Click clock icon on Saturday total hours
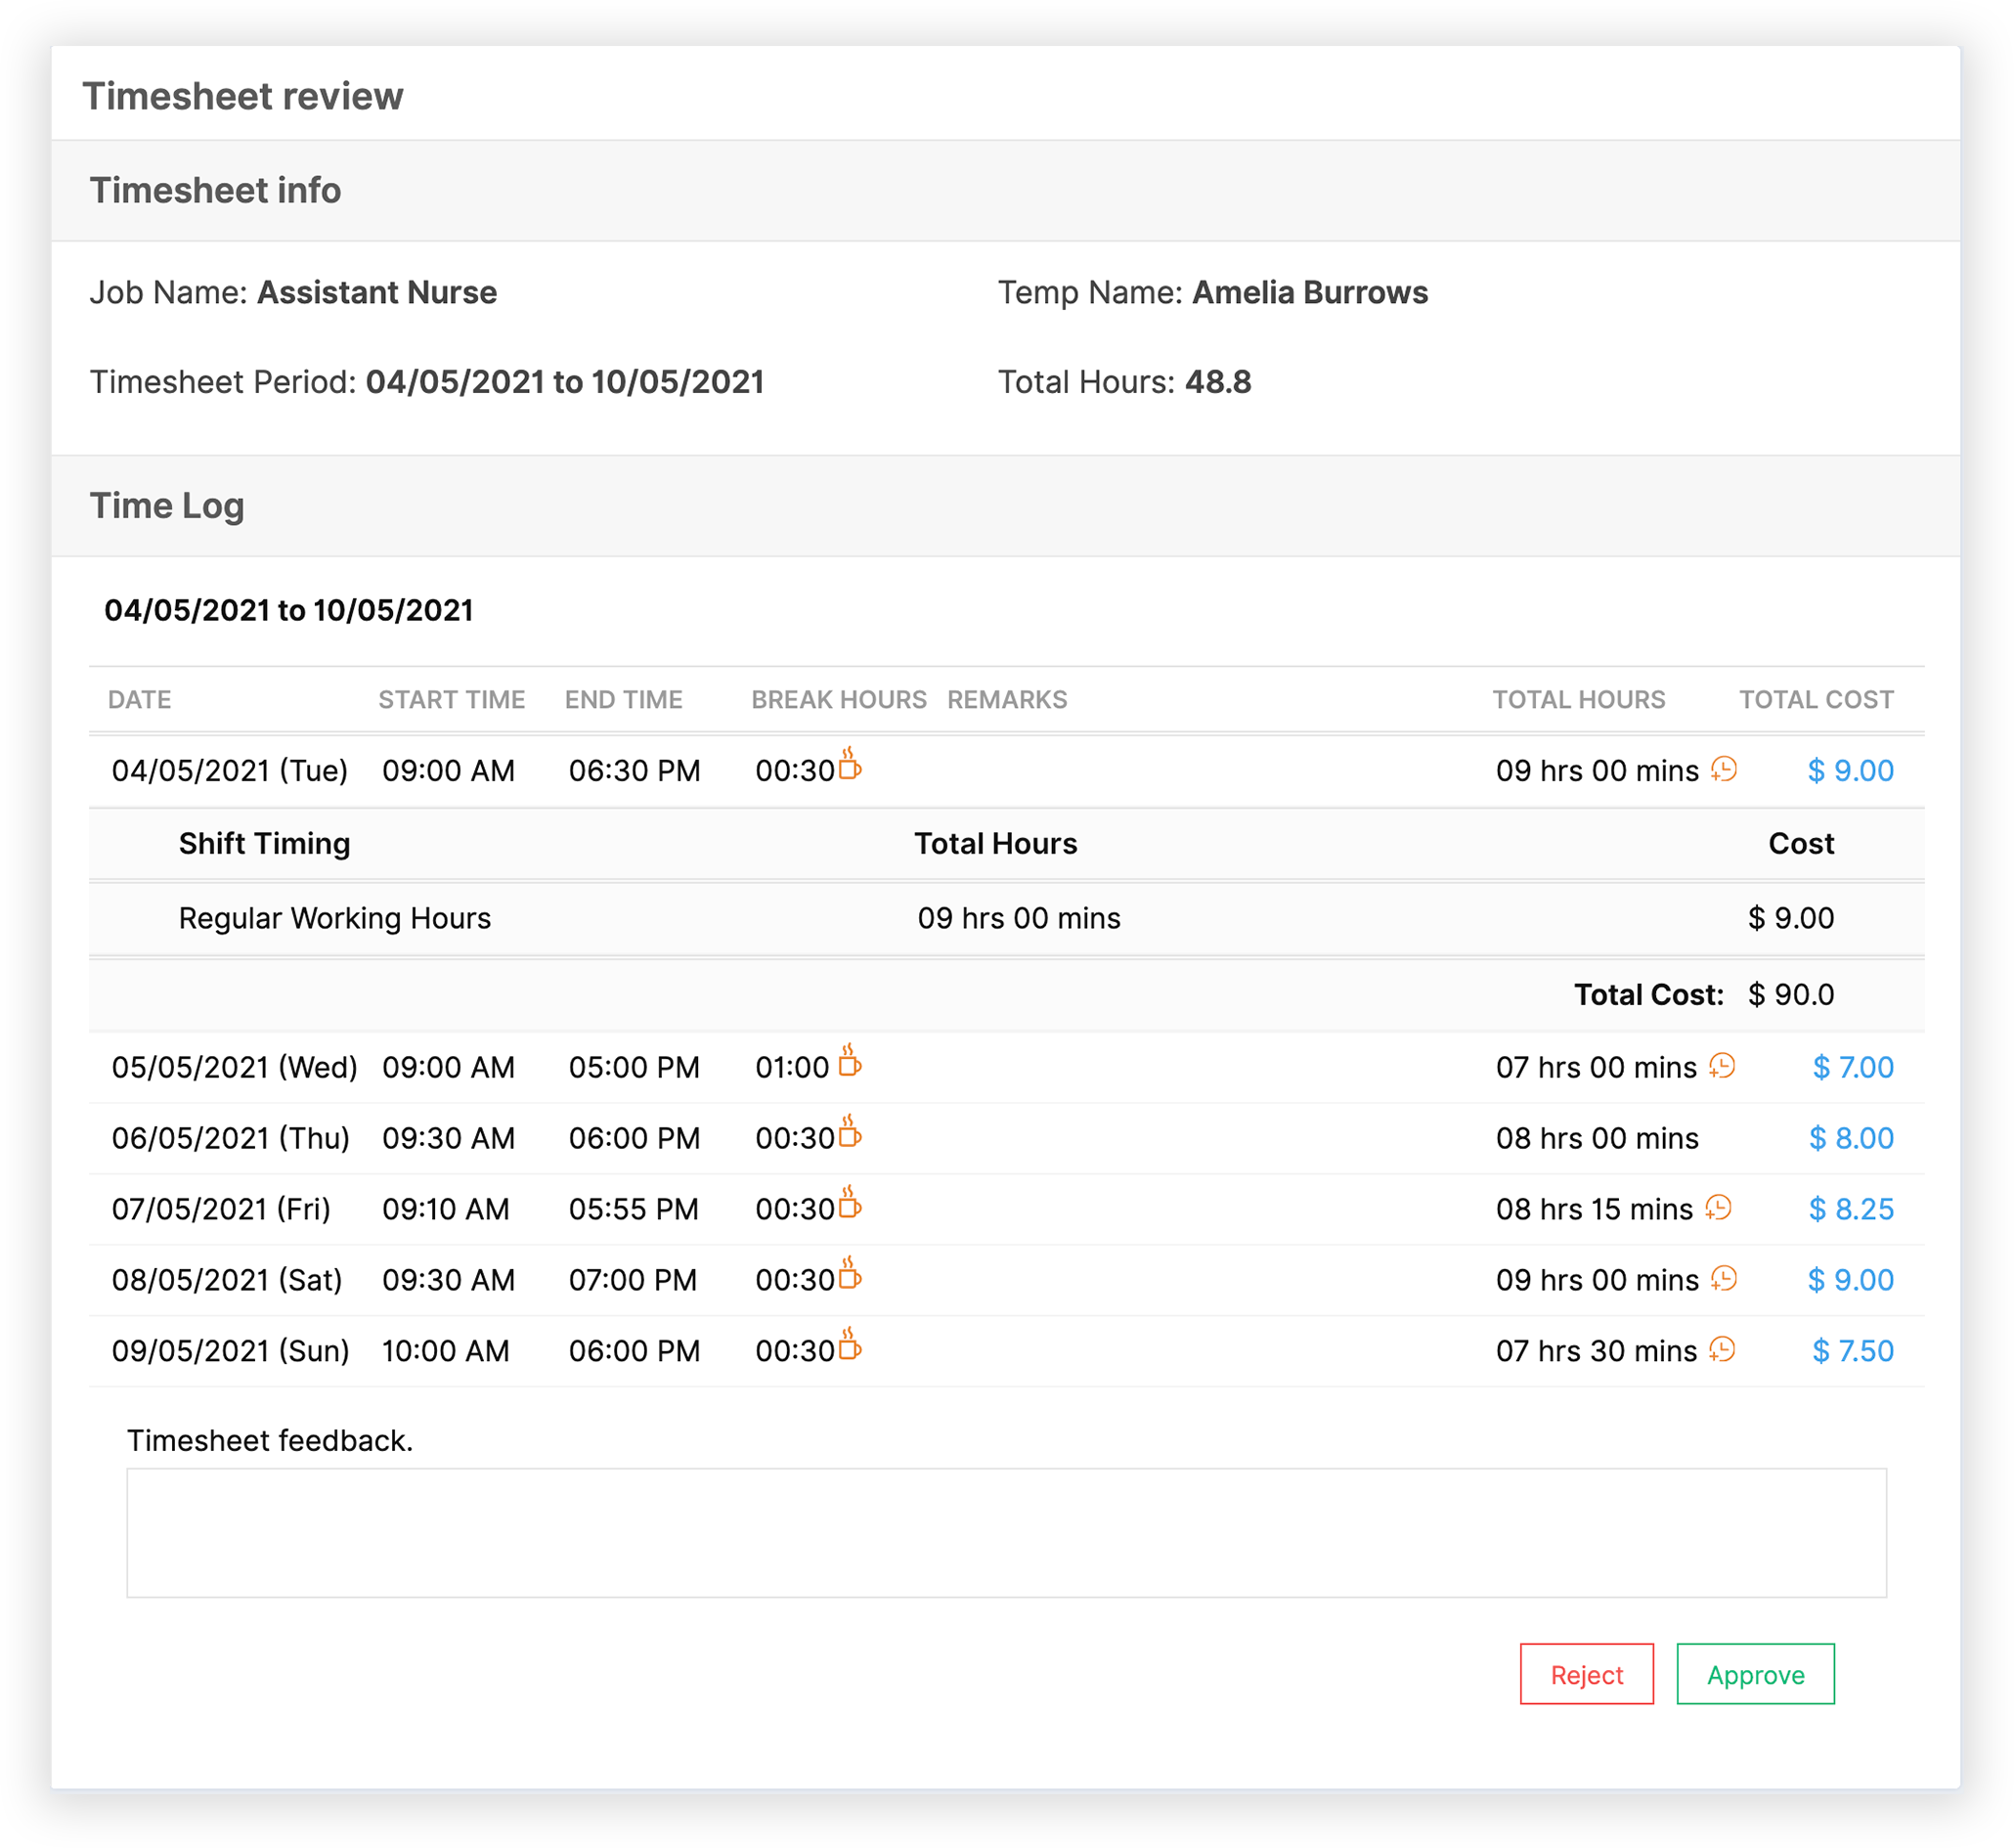This screenshot has height=1848, width=2014. (1724, 1279)
